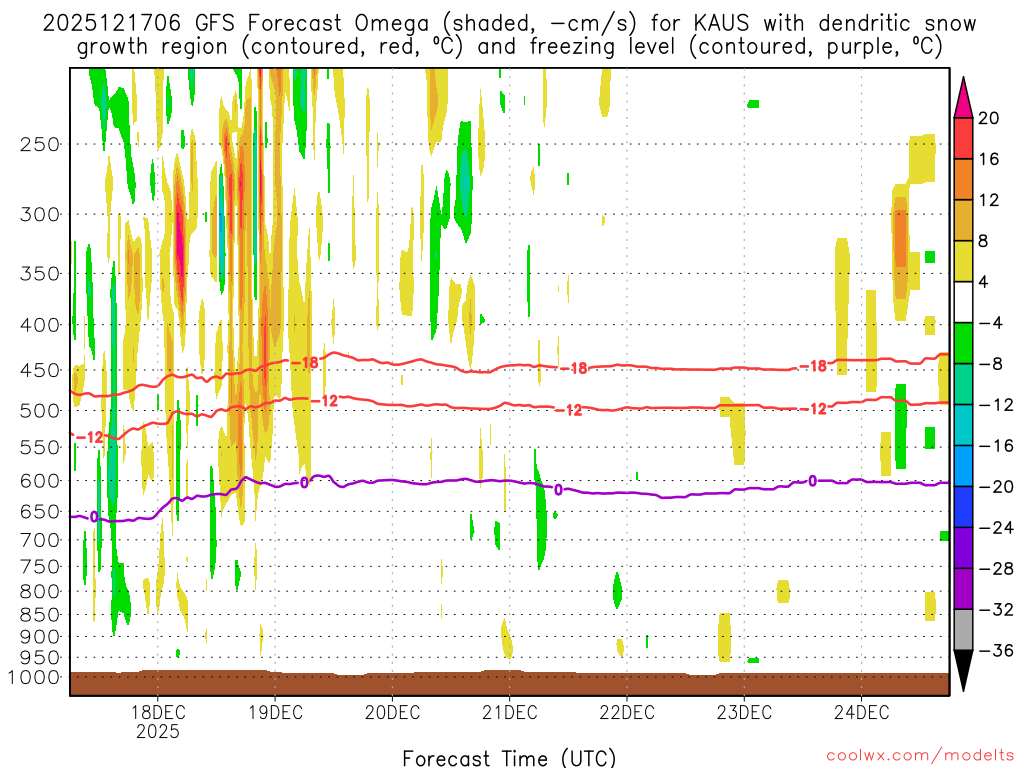The image size is (1024, 768).
Task: Pick the dark blue -20 to -24 colorbar segment
Action: (x=963, y=507)
